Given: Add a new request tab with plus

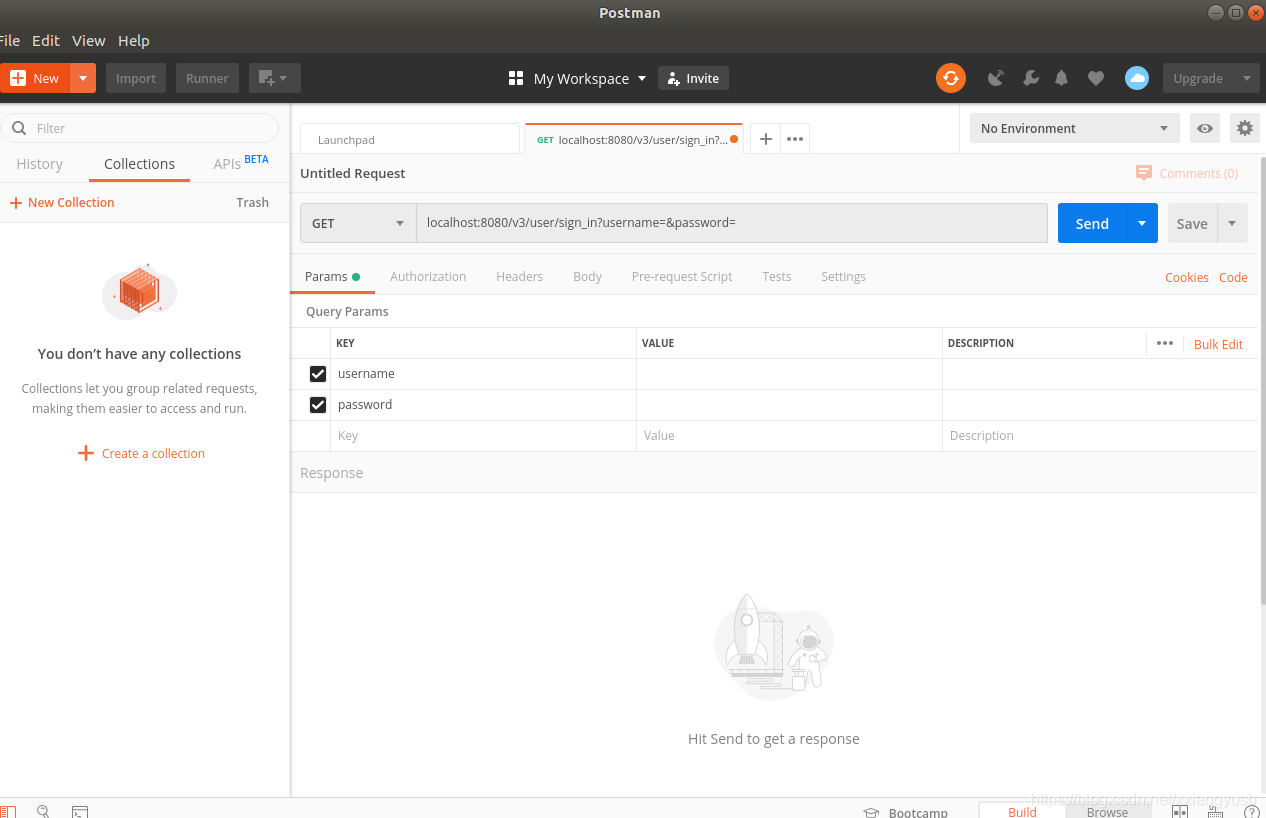Looking at the screenshot, I should pos(766,139).
